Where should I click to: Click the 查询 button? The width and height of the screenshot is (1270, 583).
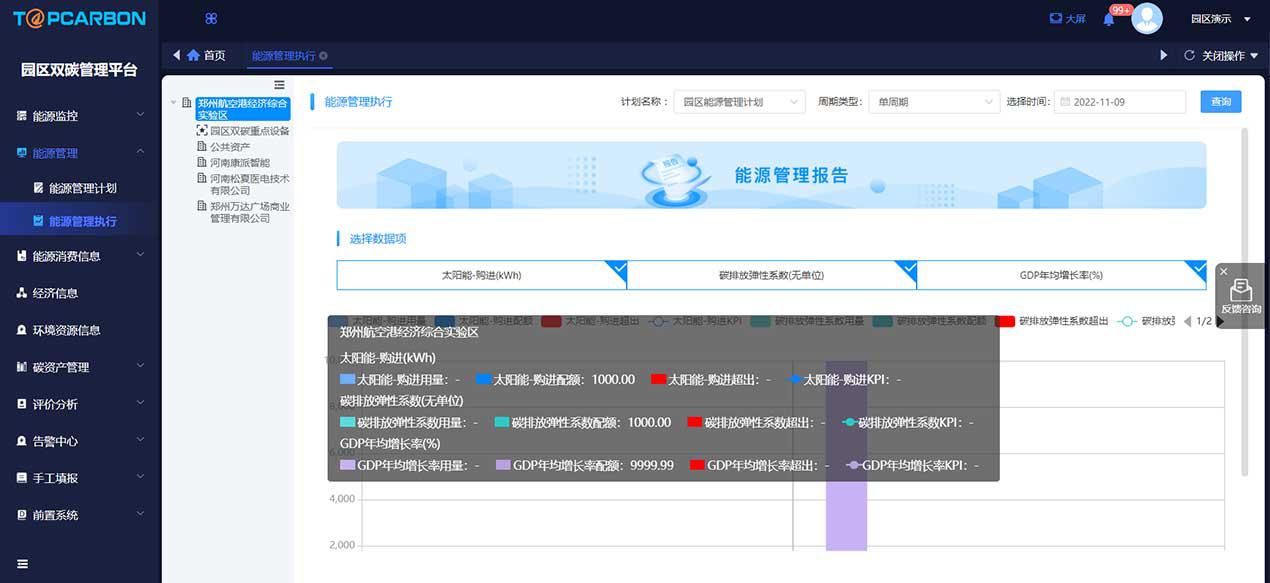(x=1220, y=102)
